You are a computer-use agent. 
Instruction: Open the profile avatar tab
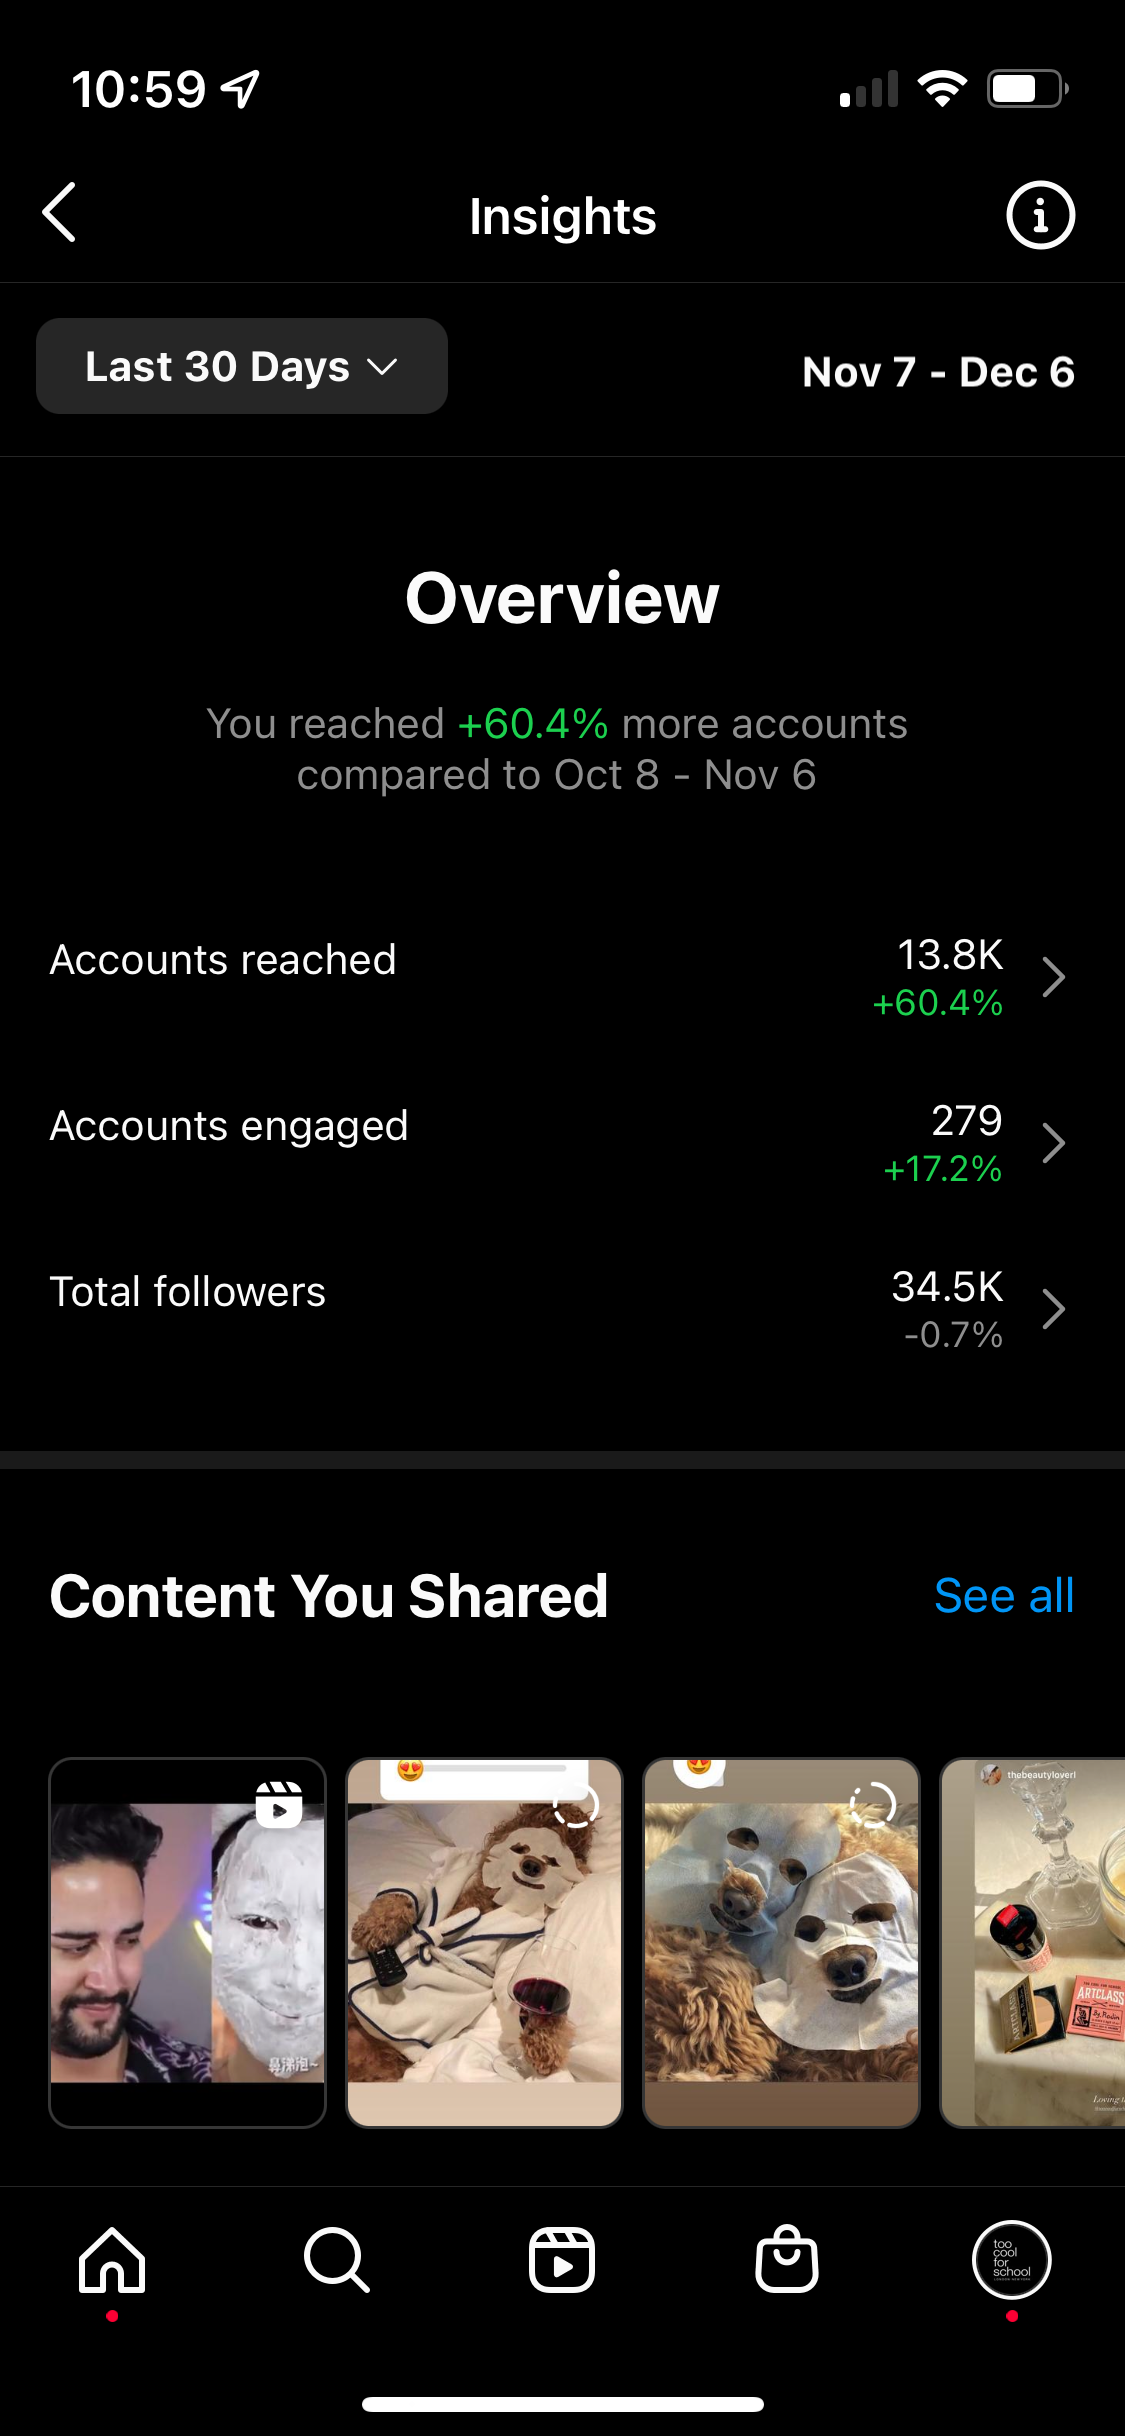(x=1011, y=2260)
